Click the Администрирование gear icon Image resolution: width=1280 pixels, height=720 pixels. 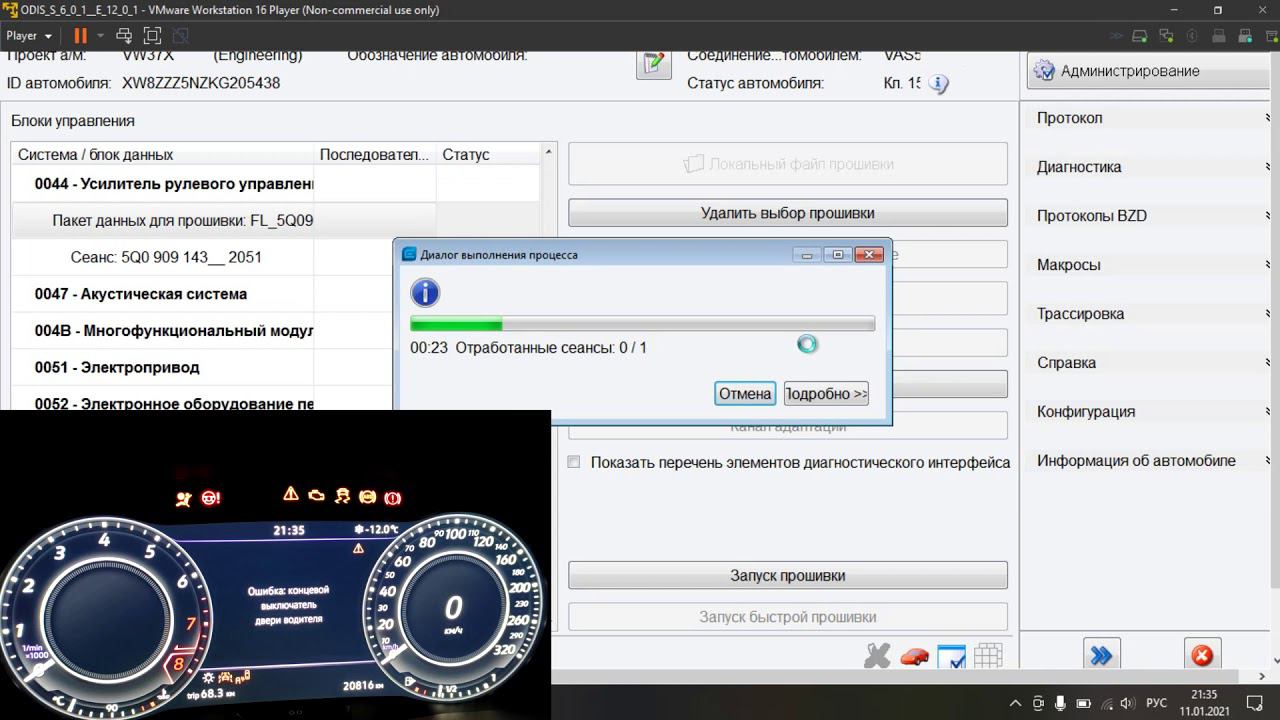(x=1044, y=71)
